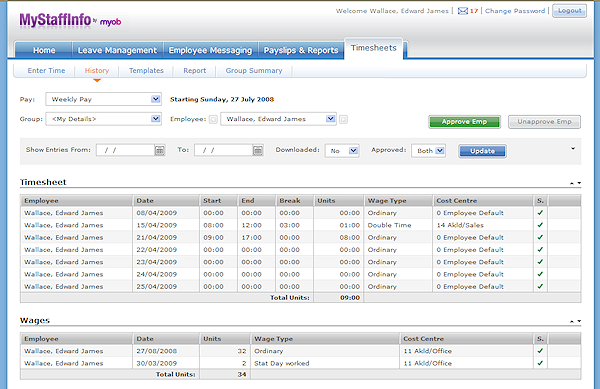
Task: Open the Downloaded dropdown set to No
Action: tap(342, 151)
